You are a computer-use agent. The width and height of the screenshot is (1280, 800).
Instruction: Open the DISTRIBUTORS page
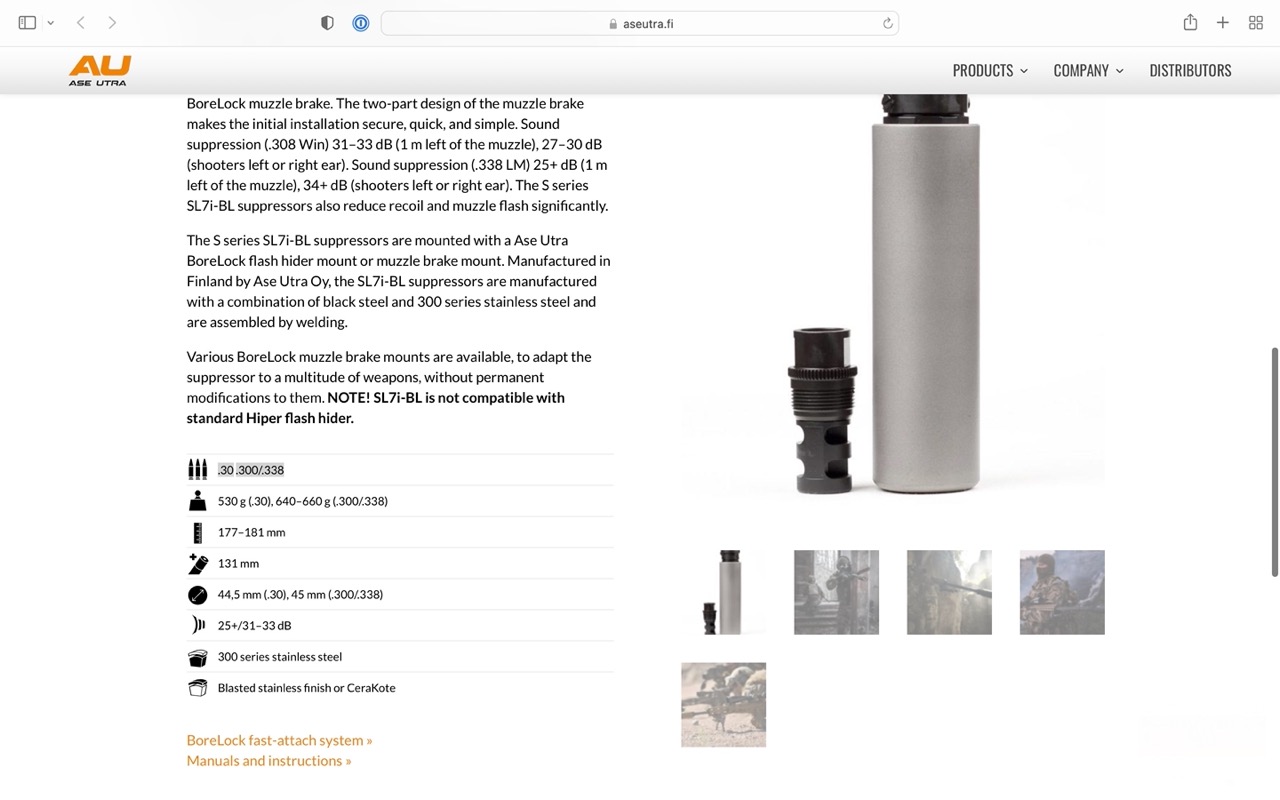click(x=1190, y=70)
